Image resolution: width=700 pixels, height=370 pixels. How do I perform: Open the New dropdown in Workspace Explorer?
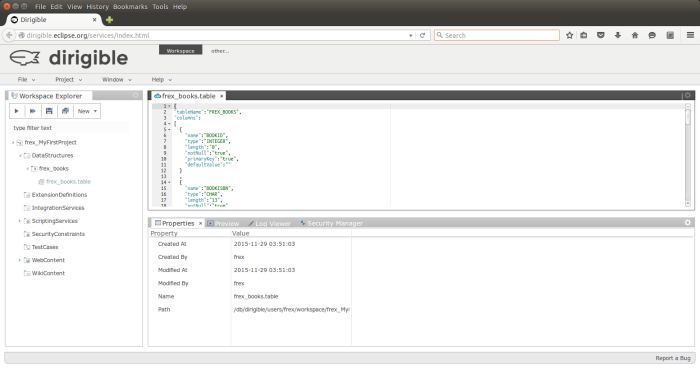(87, 111)
